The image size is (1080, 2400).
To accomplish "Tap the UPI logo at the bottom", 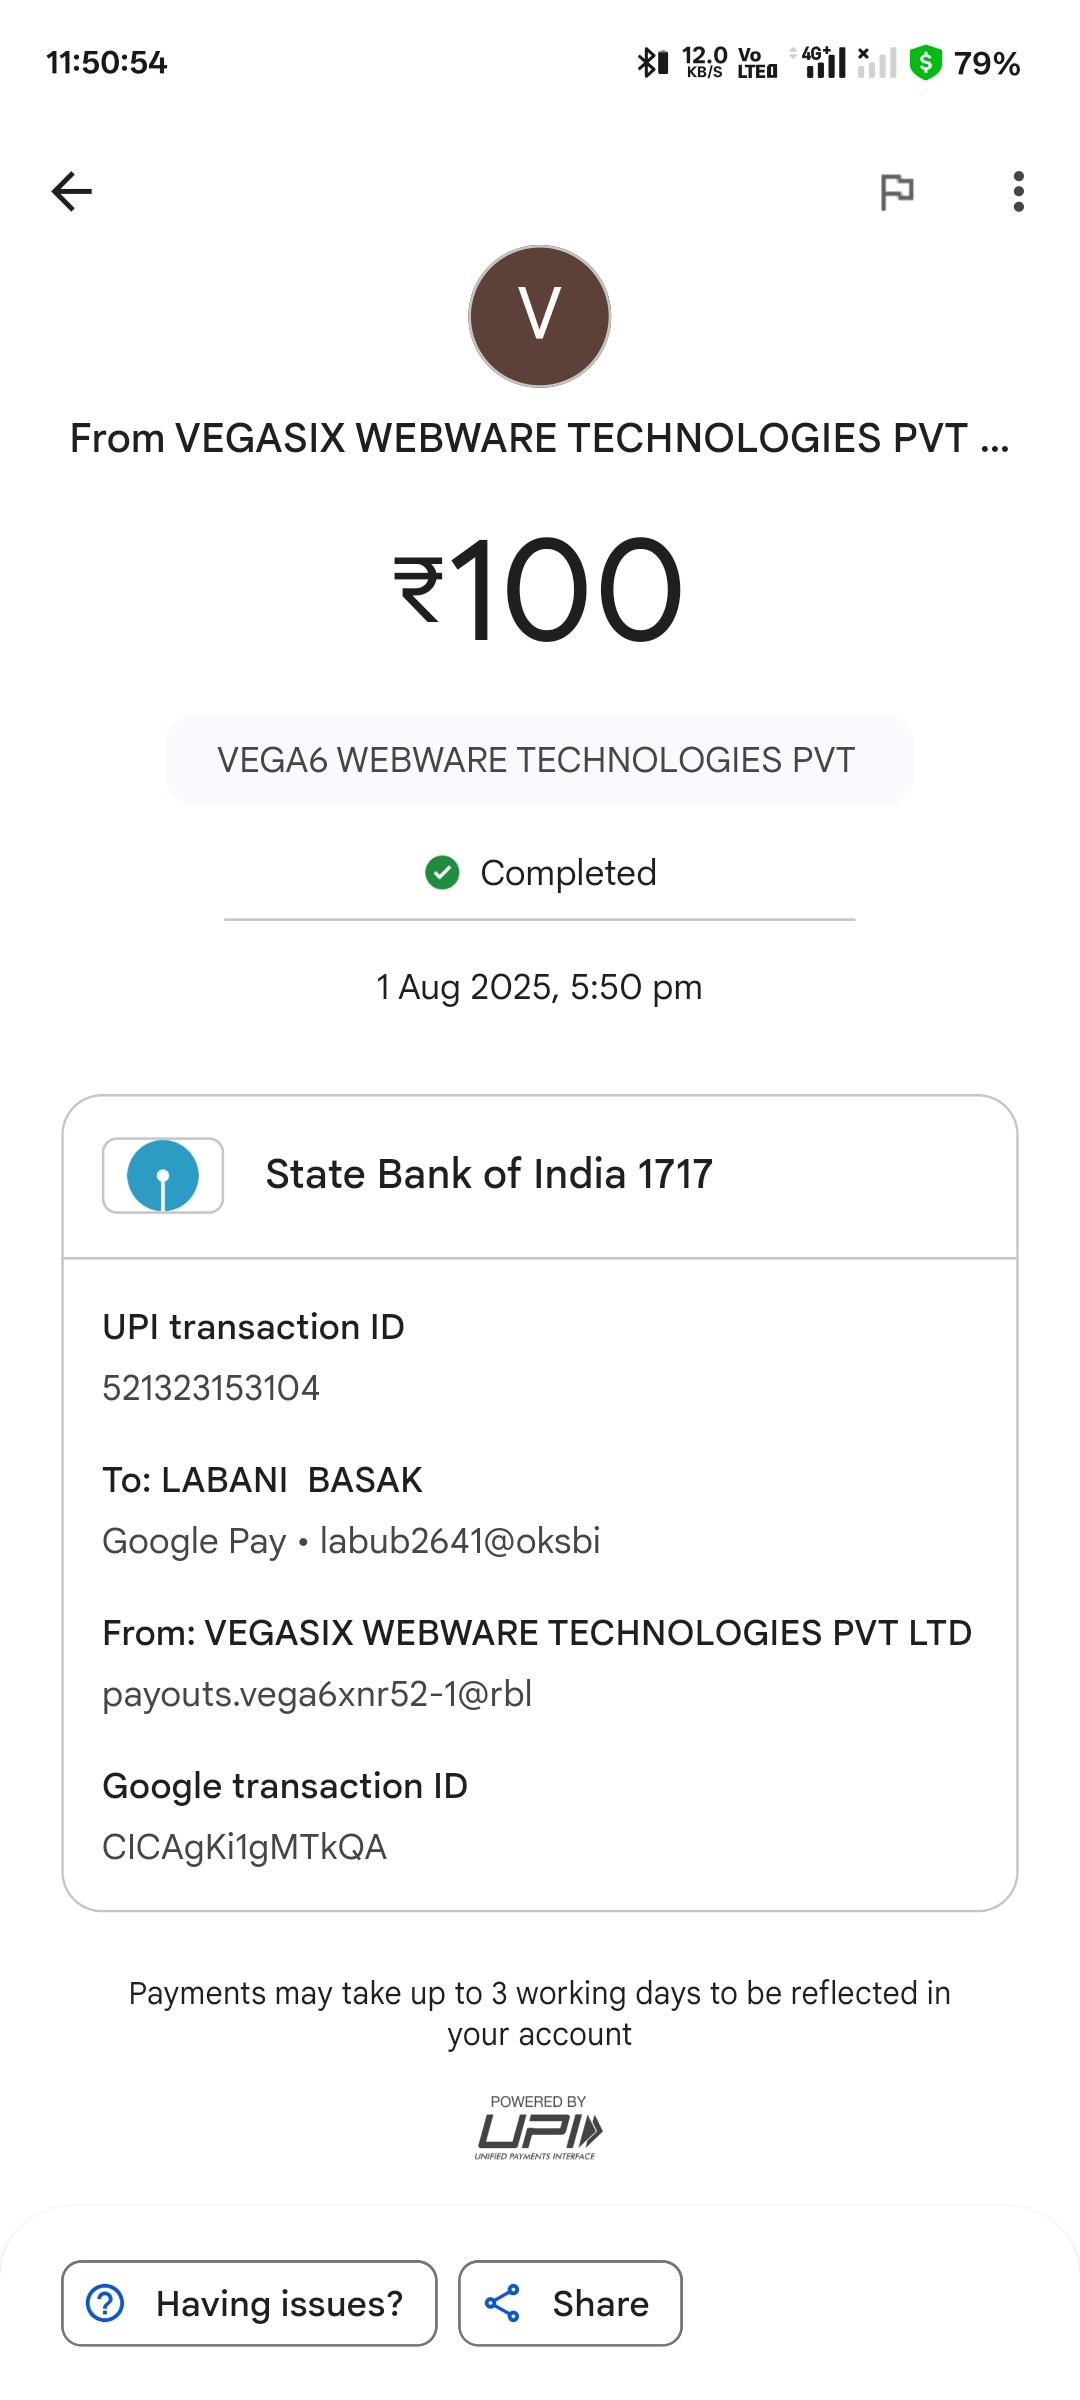I will click(539, 2130).
